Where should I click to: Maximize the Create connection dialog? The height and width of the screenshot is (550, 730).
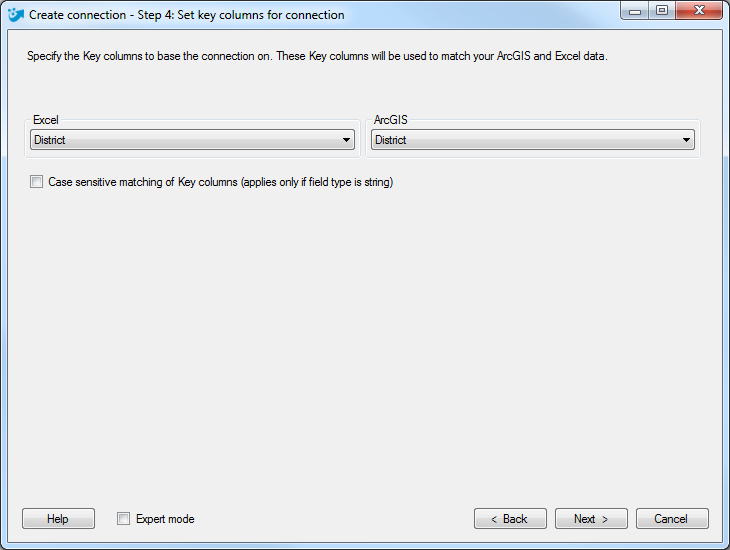point(662,11)
